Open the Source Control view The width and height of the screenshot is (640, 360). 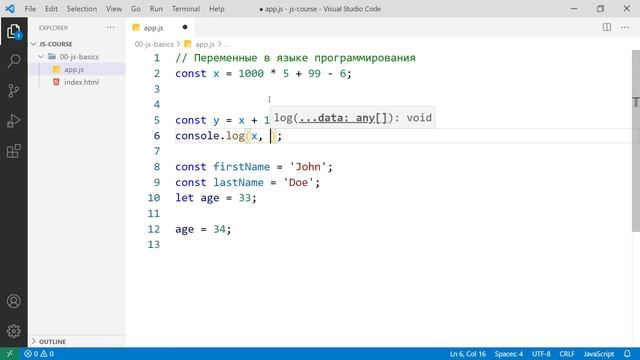(x=13, y=91)
